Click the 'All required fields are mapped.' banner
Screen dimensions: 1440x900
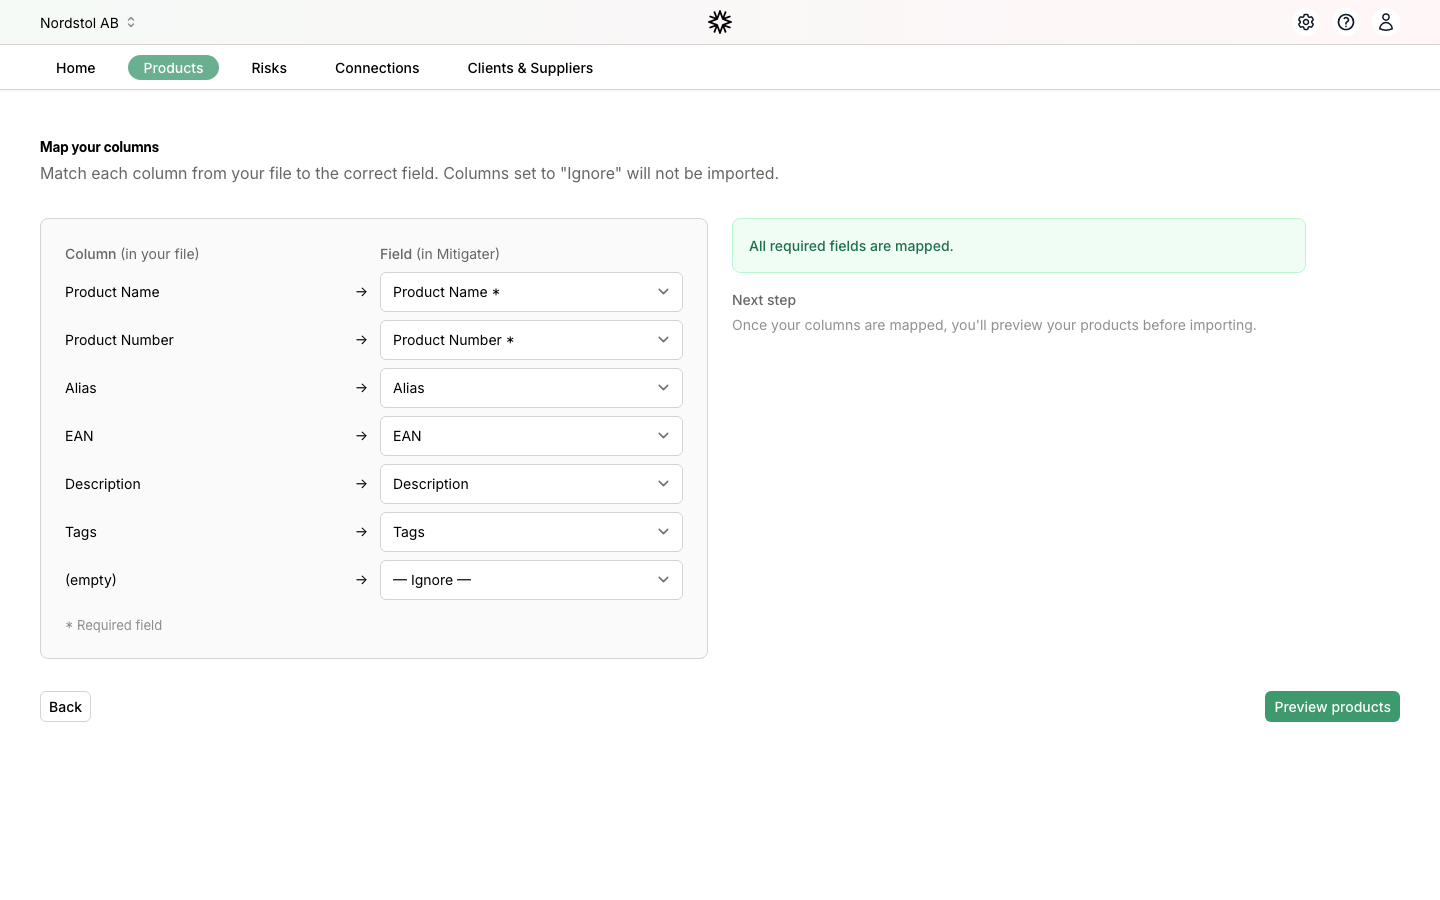click(1019, 246)
